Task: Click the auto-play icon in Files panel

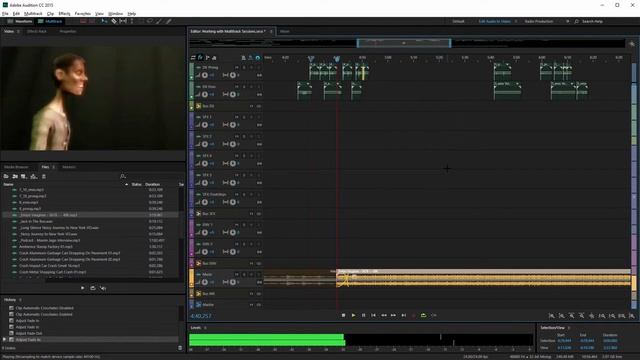Action: [103, 288]
